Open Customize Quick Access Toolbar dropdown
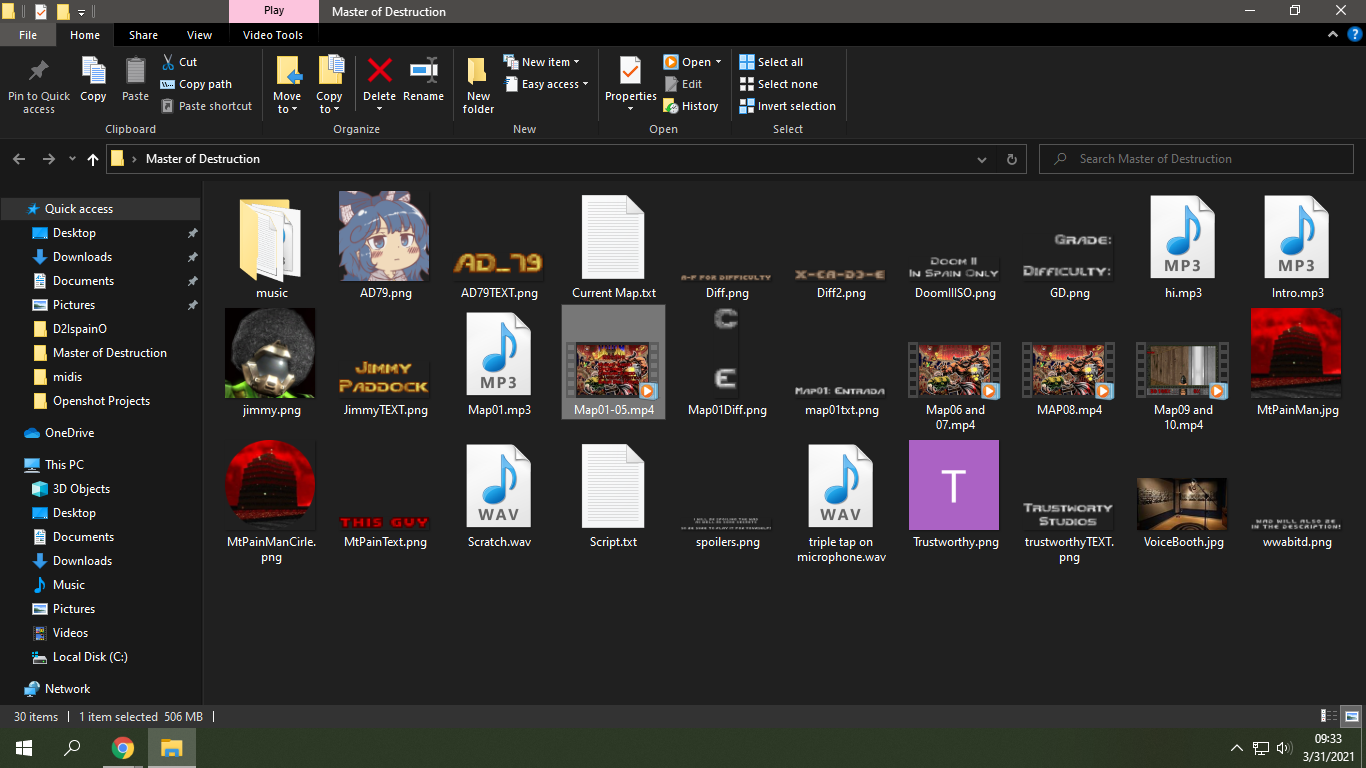 coord(81,12)
